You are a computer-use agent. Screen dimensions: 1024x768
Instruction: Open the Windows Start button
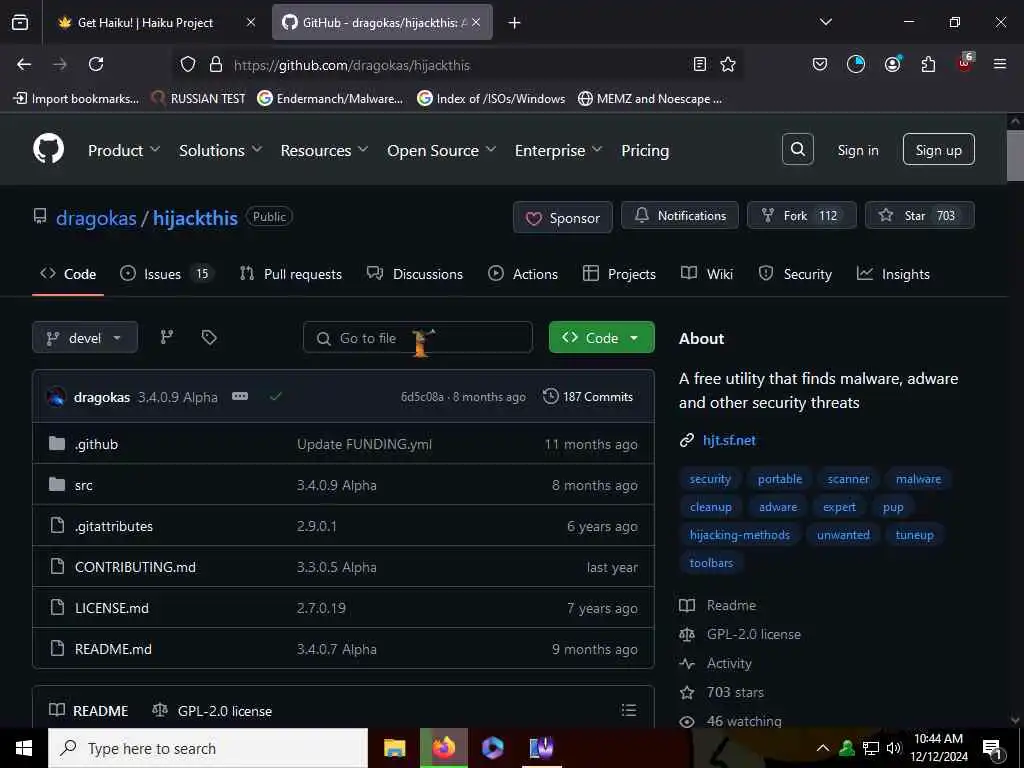(x=24, y=748)
